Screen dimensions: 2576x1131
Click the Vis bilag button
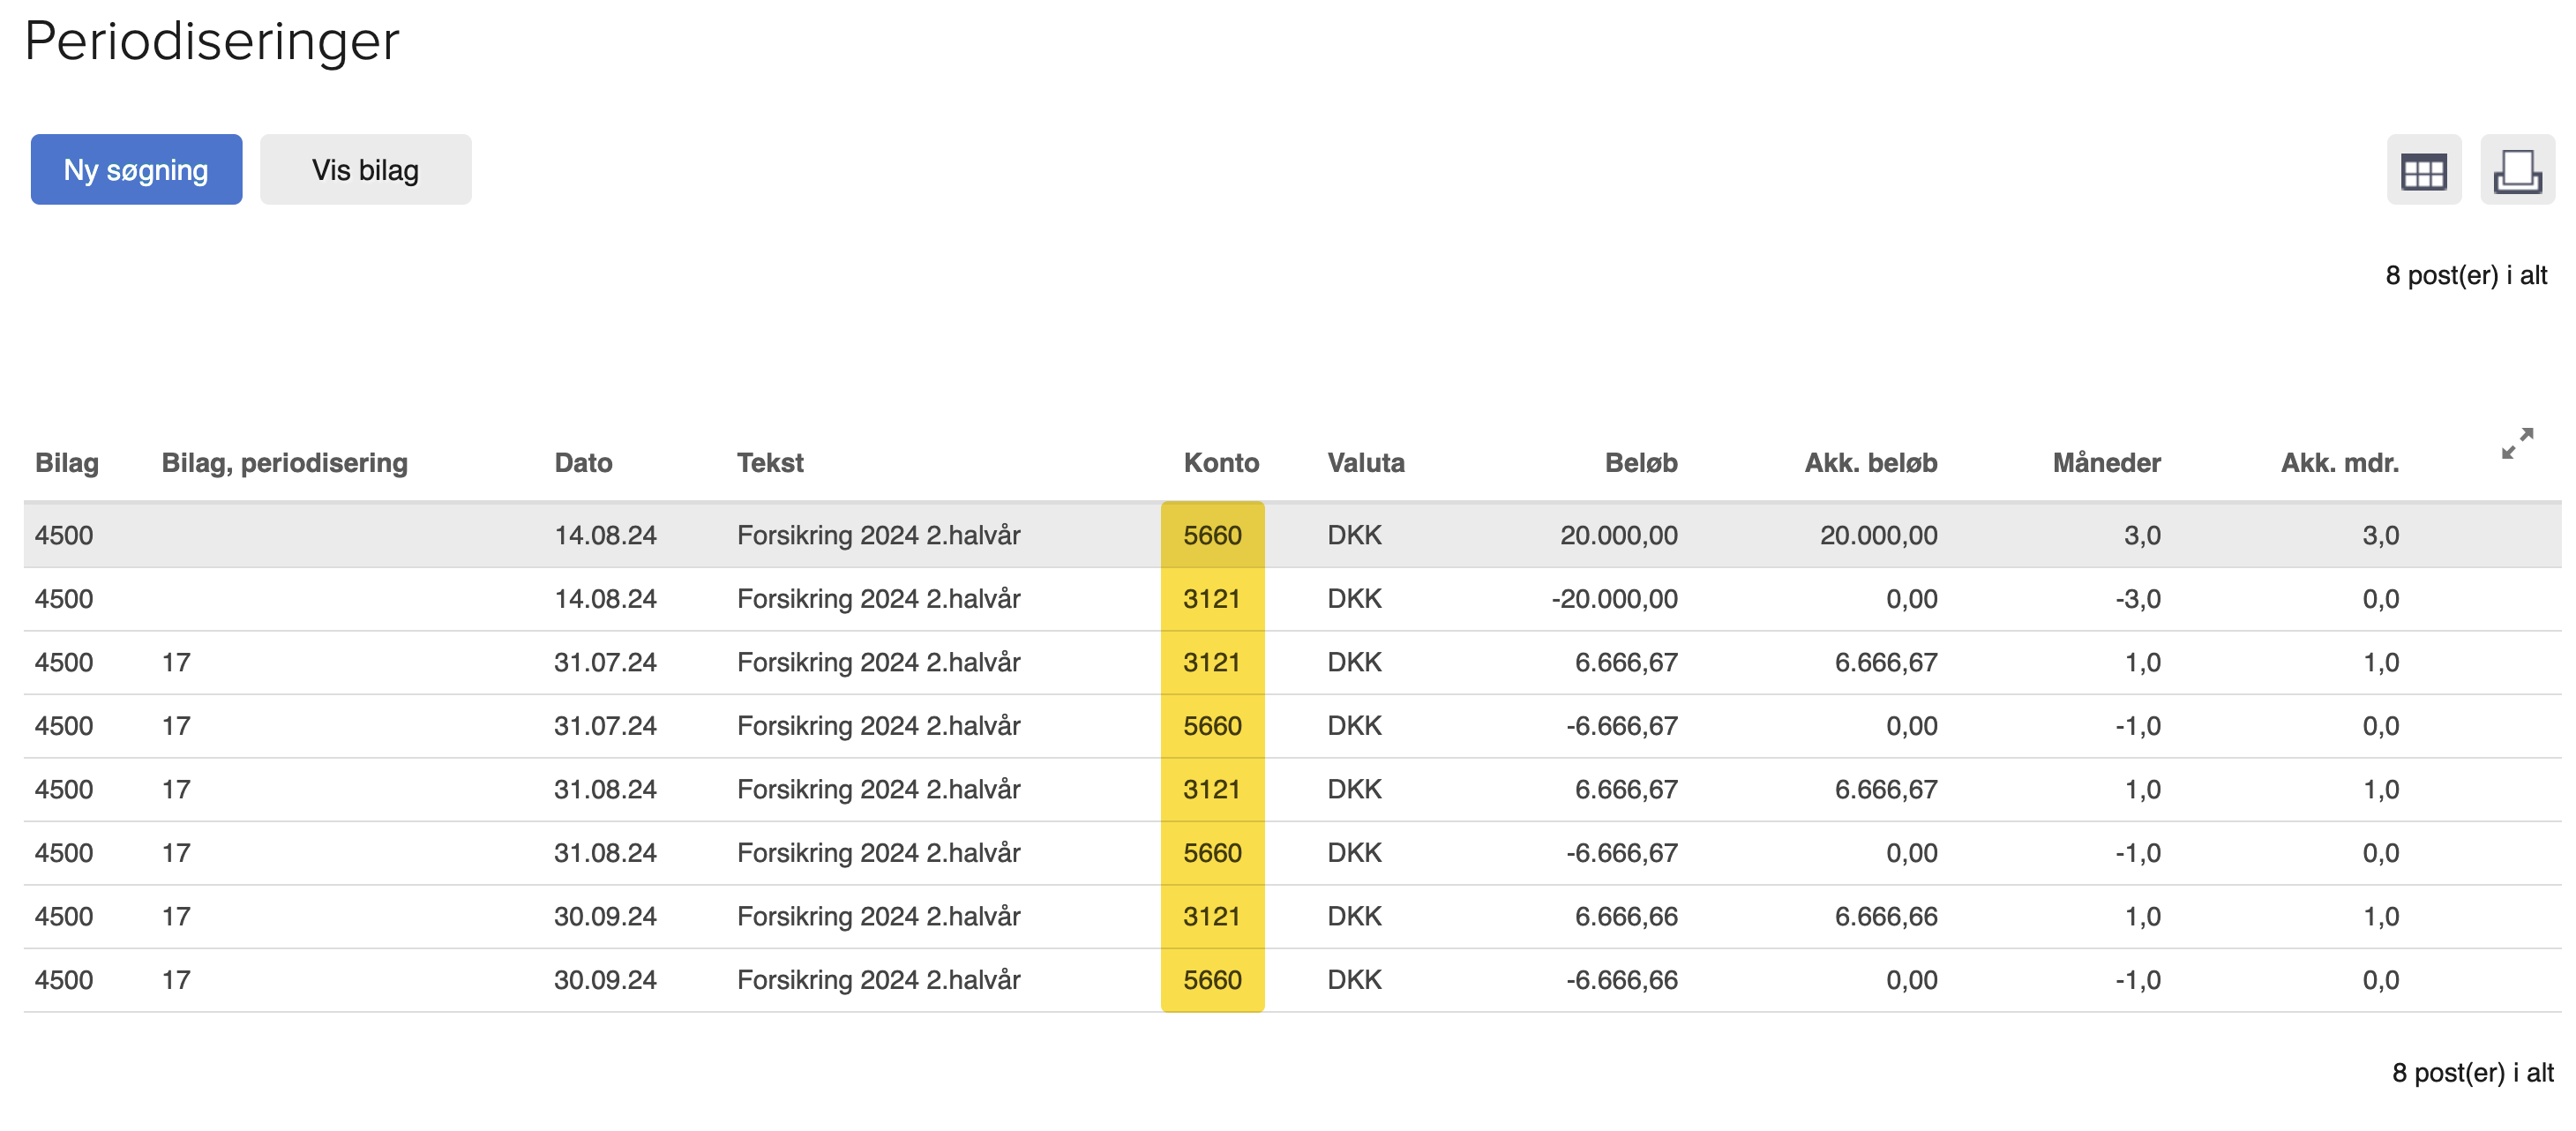tap(365, 170)
